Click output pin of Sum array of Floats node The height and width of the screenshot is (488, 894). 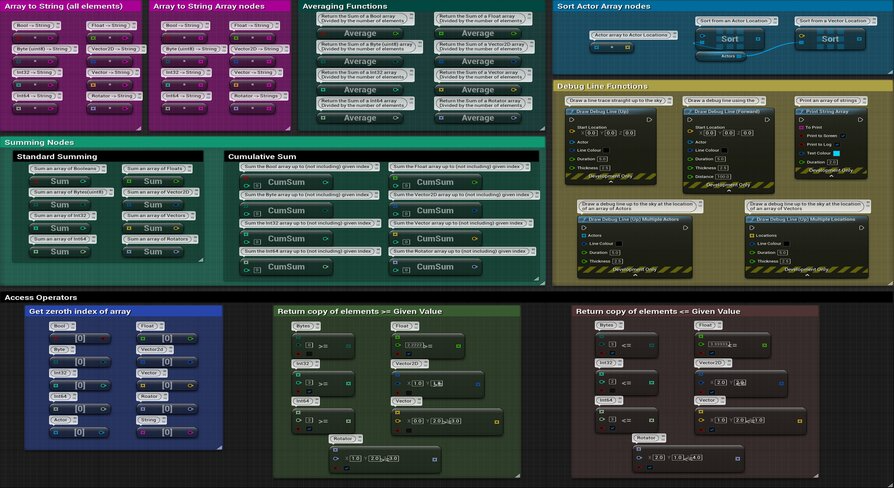(x=176, y=181)
